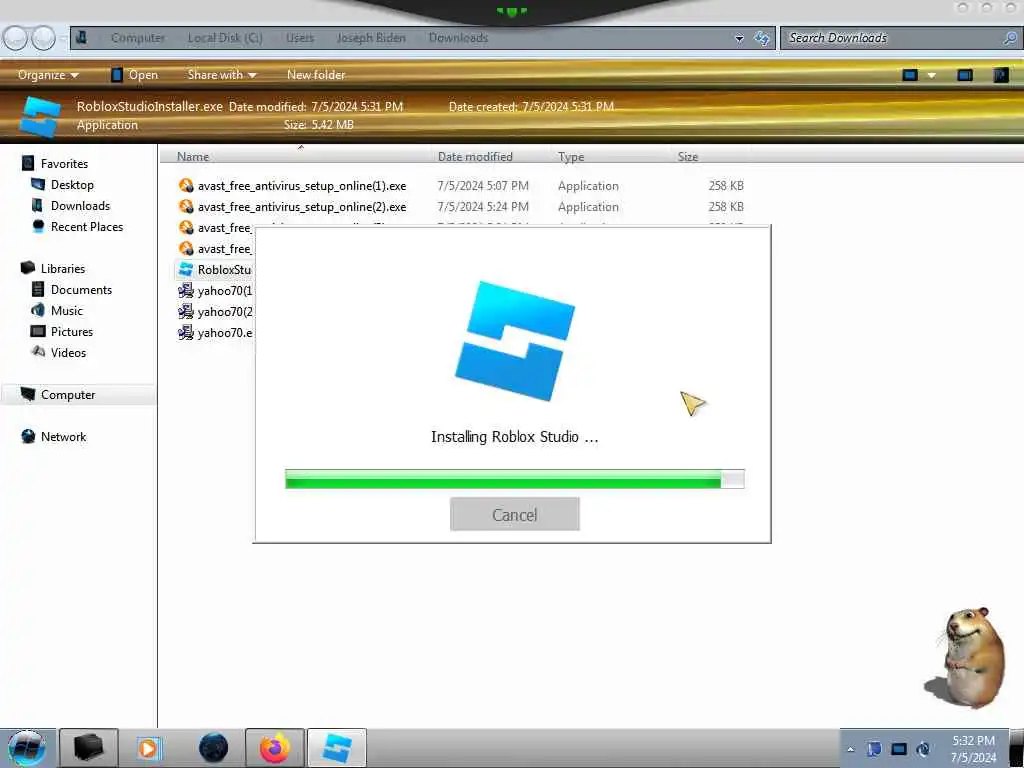Click the RobloxStudioInstaller icon in details pane
The width and height of the screenshot is (1024, 768).
point(39,116)
